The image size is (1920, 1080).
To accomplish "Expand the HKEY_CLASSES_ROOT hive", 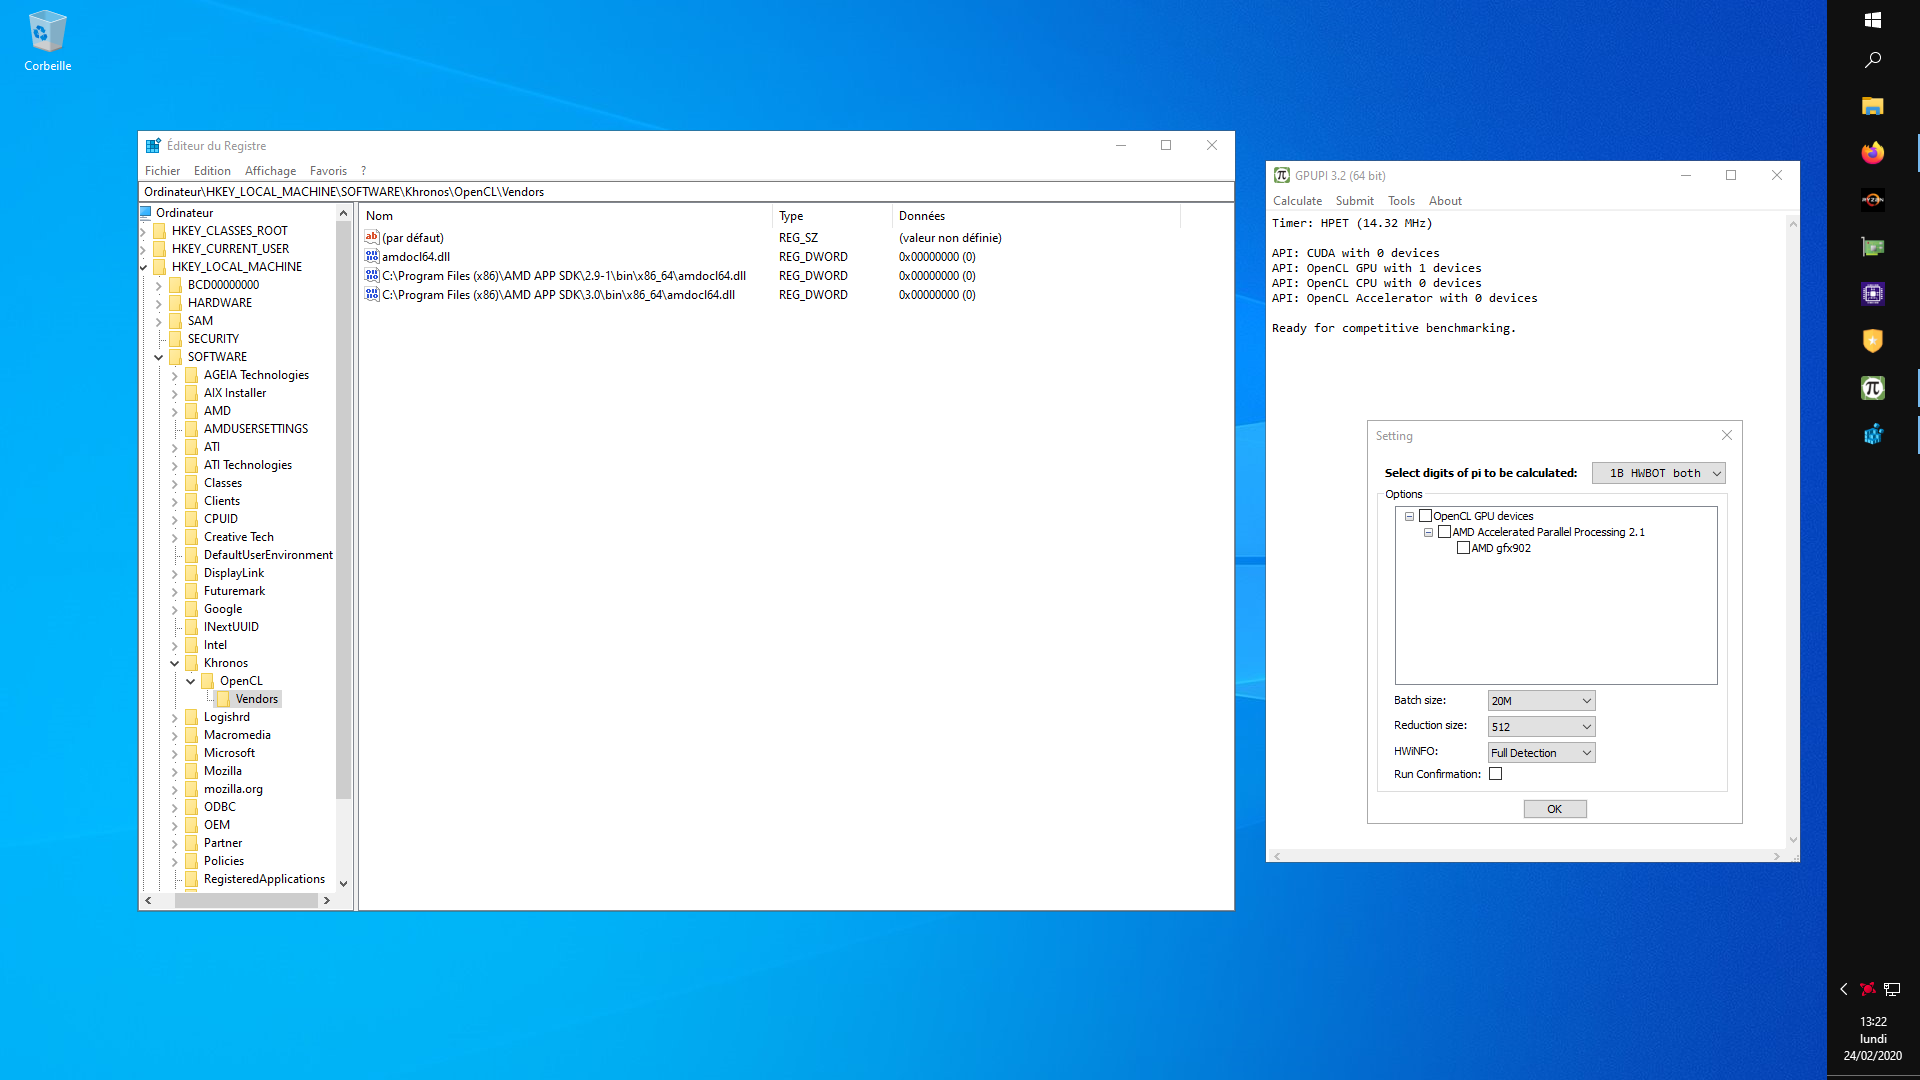I will (x=143, y=231).
